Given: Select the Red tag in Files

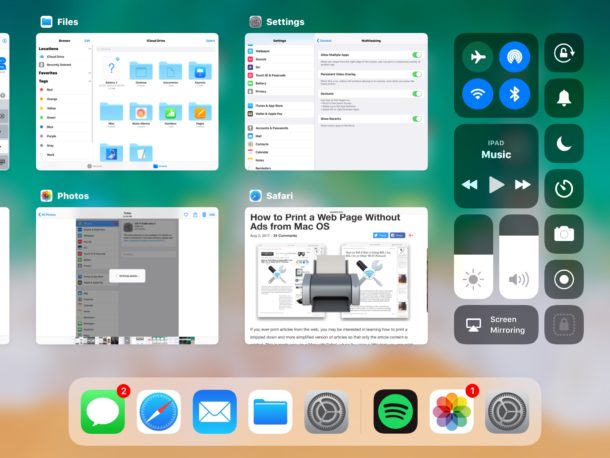Looking at the screenshot, I should pos(65,89).
